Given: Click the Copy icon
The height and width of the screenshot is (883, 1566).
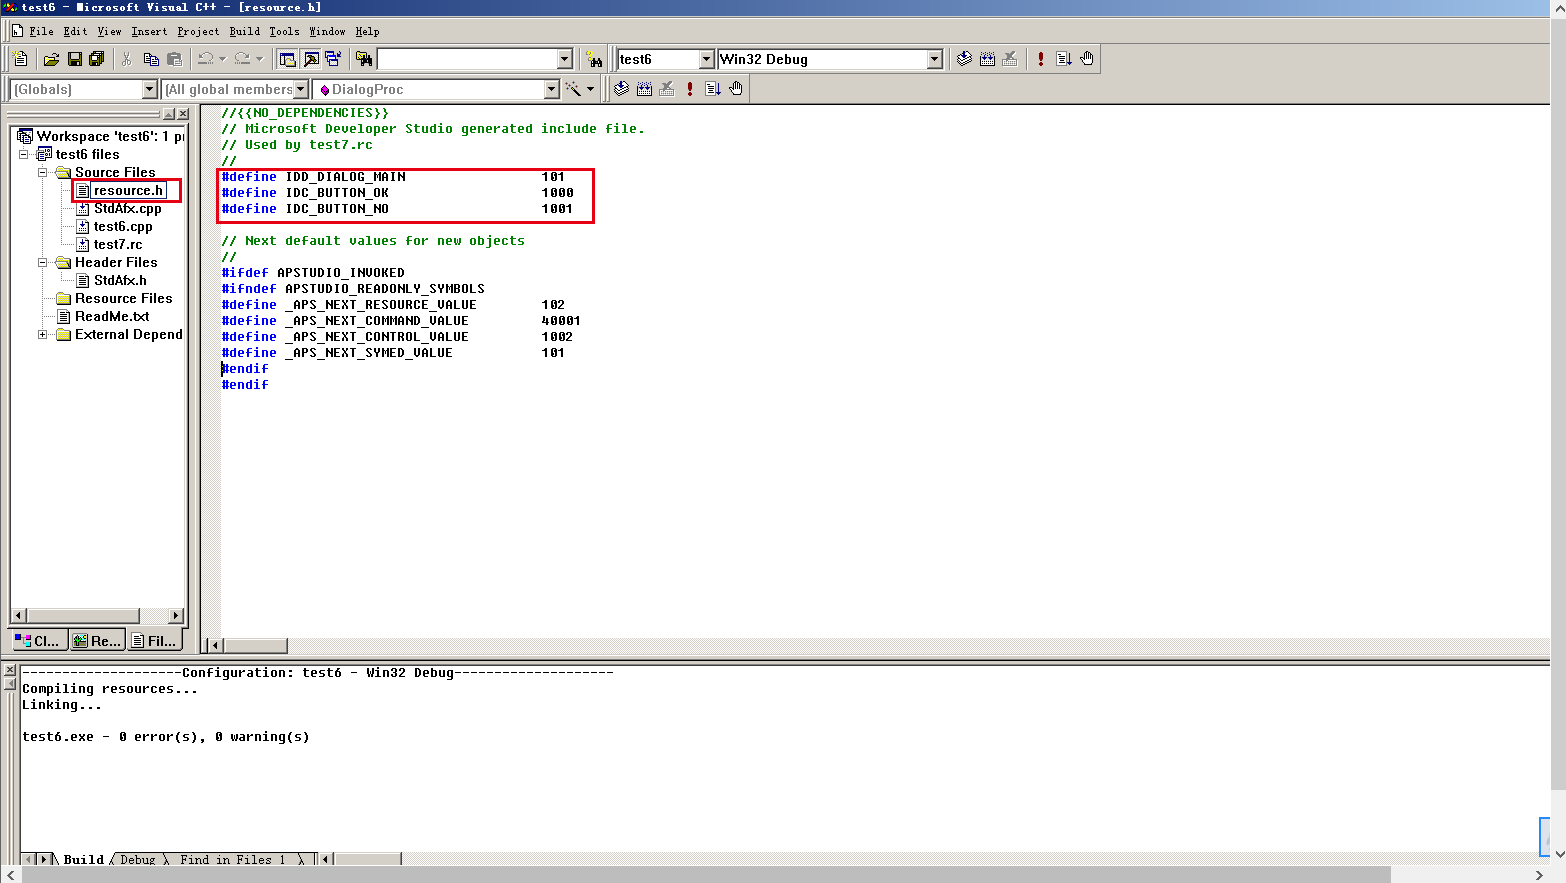Looking at the screenshot, I should tap(151, 59).
